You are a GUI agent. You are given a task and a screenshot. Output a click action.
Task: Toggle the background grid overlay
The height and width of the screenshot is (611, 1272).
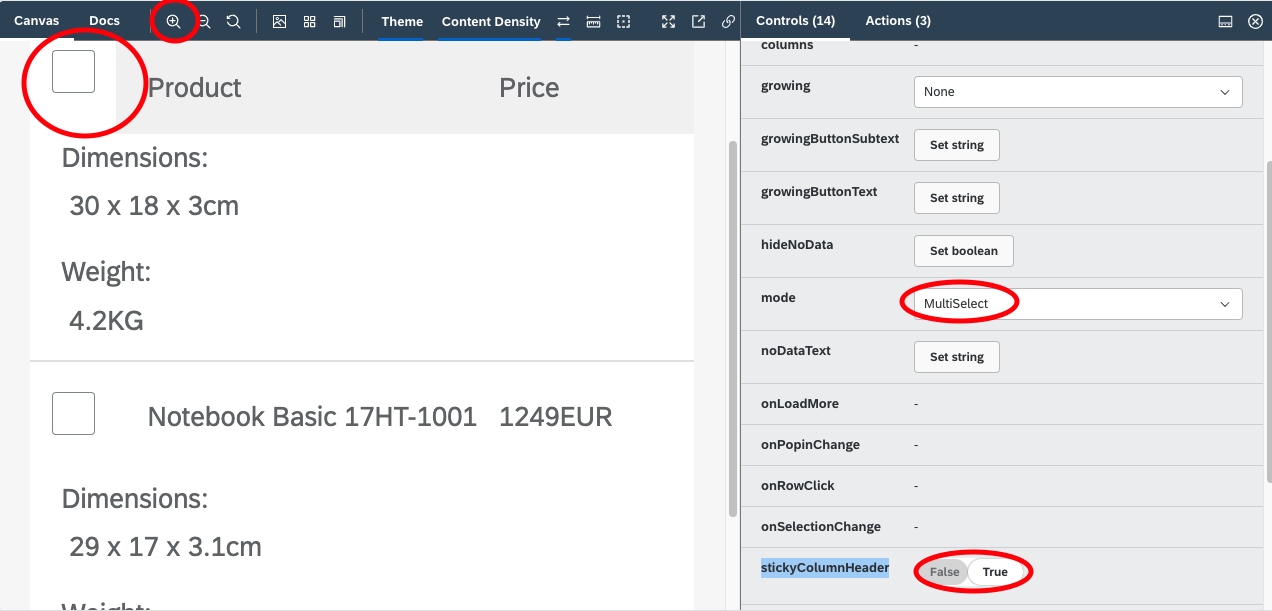[x=309, y=20]
